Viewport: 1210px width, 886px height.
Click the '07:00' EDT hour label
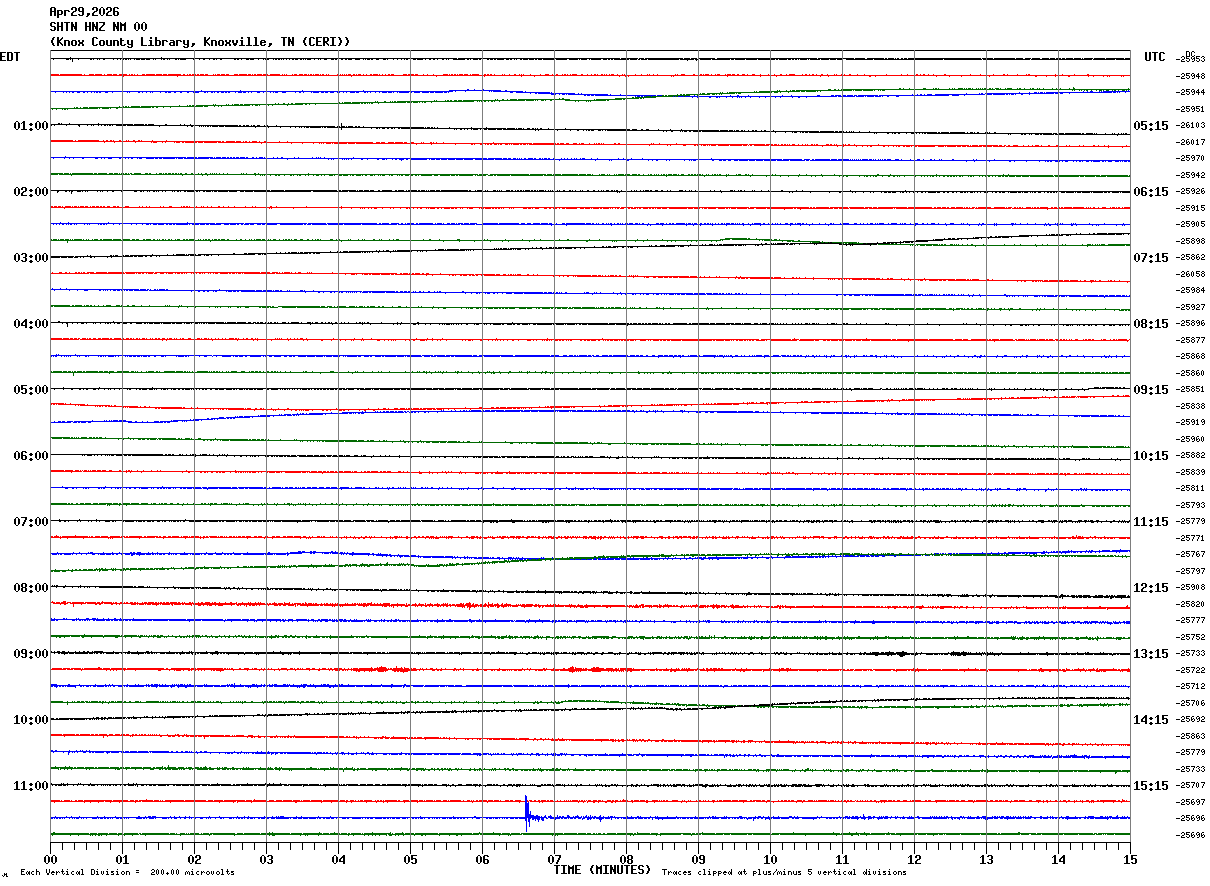31,522
